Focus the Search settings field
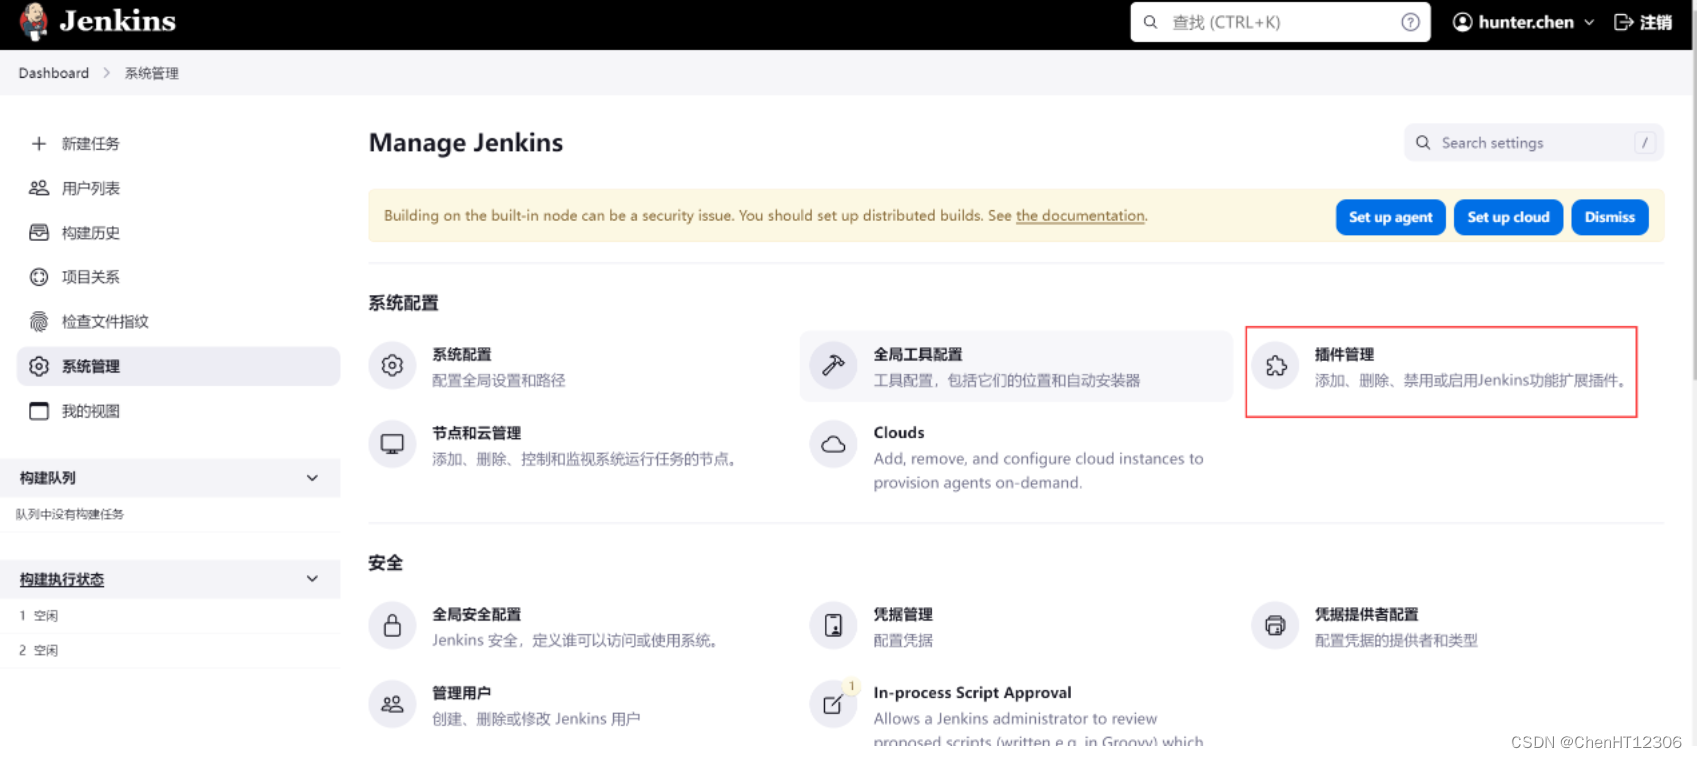 click(x=1534, y=143)
